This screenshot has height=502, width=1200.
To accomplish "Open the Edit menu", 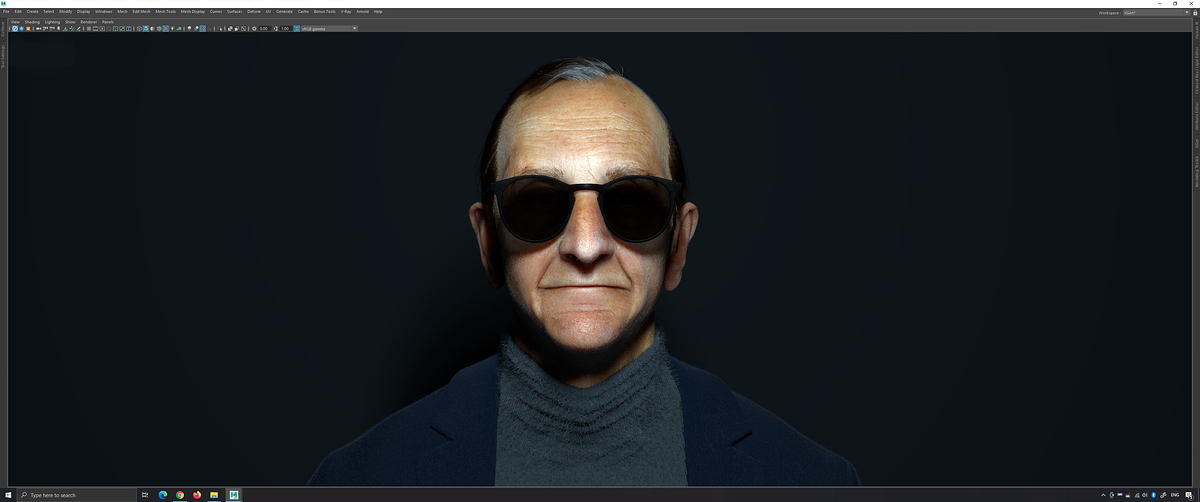I will (18, 11).
